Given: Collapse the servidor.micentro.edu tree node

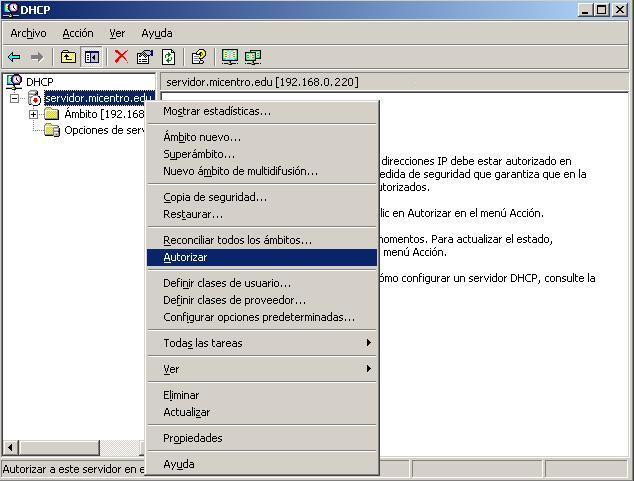Looking at the screenshot, I should (15, 98).
